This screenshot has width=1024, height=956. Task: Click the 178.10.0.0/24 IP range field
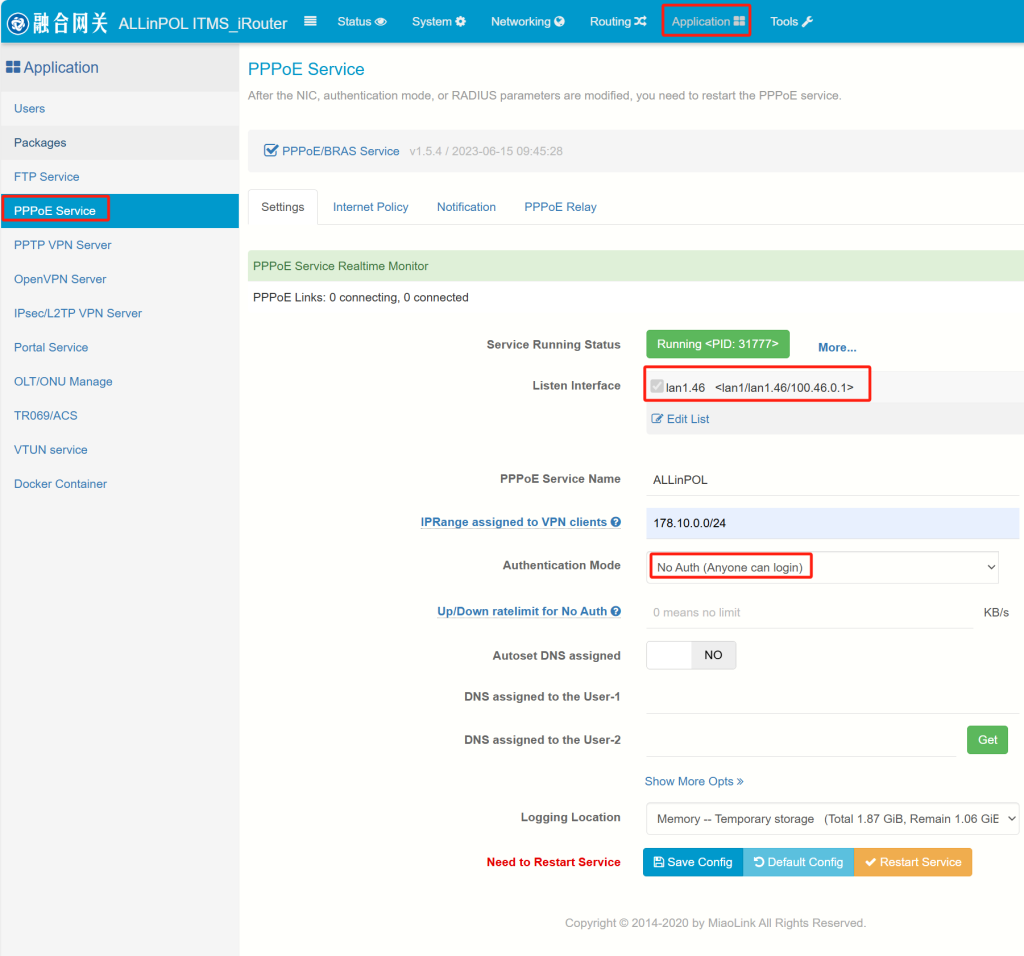[832, 523]
